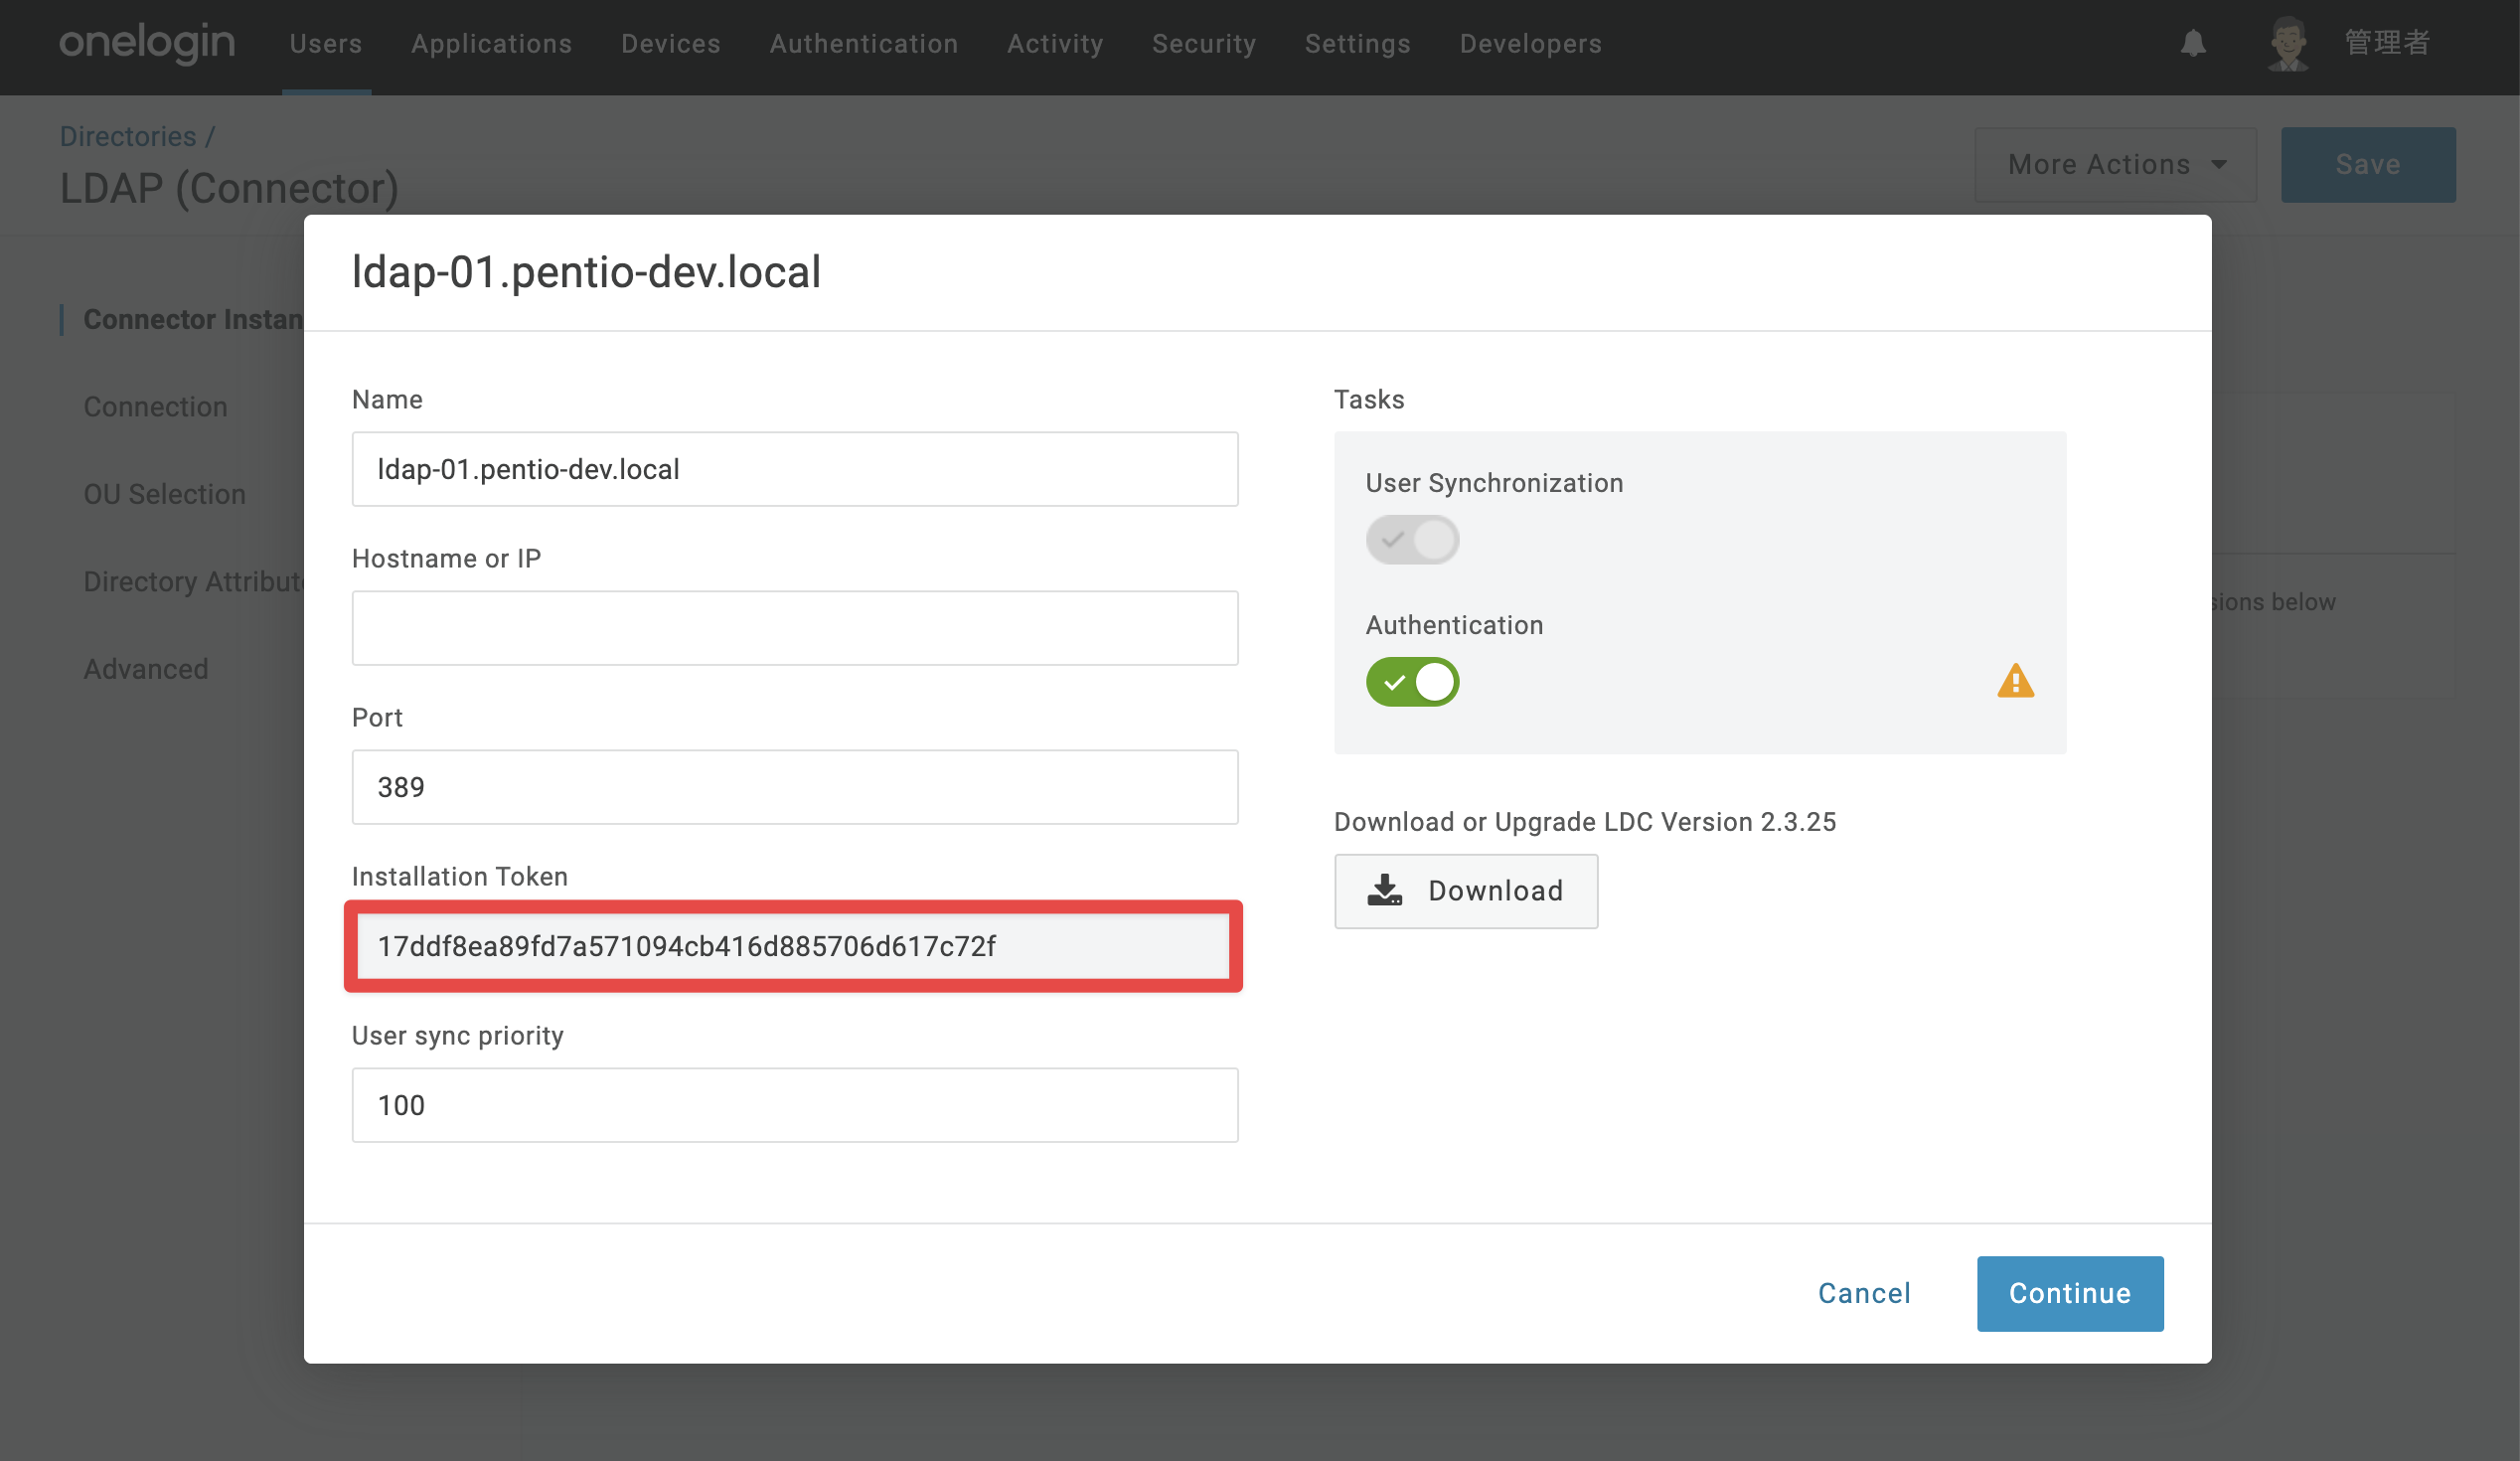Open the OU Selection sidebar tab

pyautogui.click(x=165, y=494)
